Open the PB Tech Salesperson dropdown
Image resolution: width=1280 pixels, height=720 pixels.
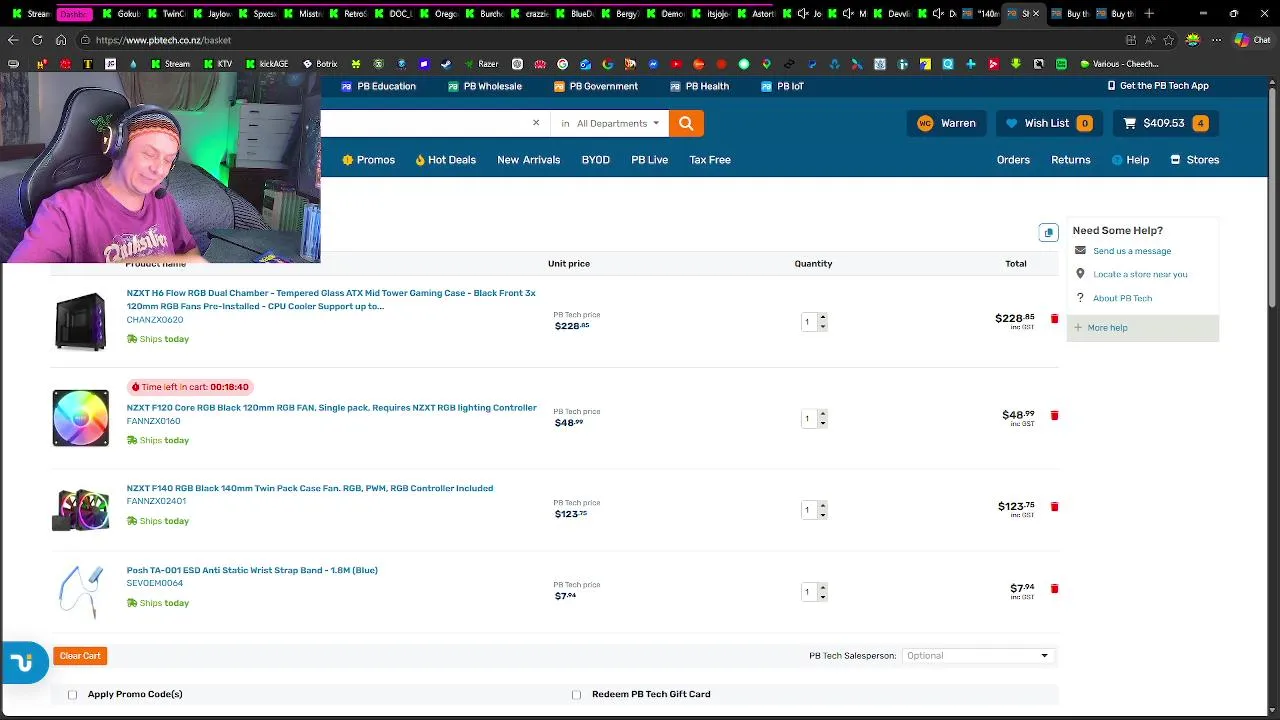pos(976,656)
